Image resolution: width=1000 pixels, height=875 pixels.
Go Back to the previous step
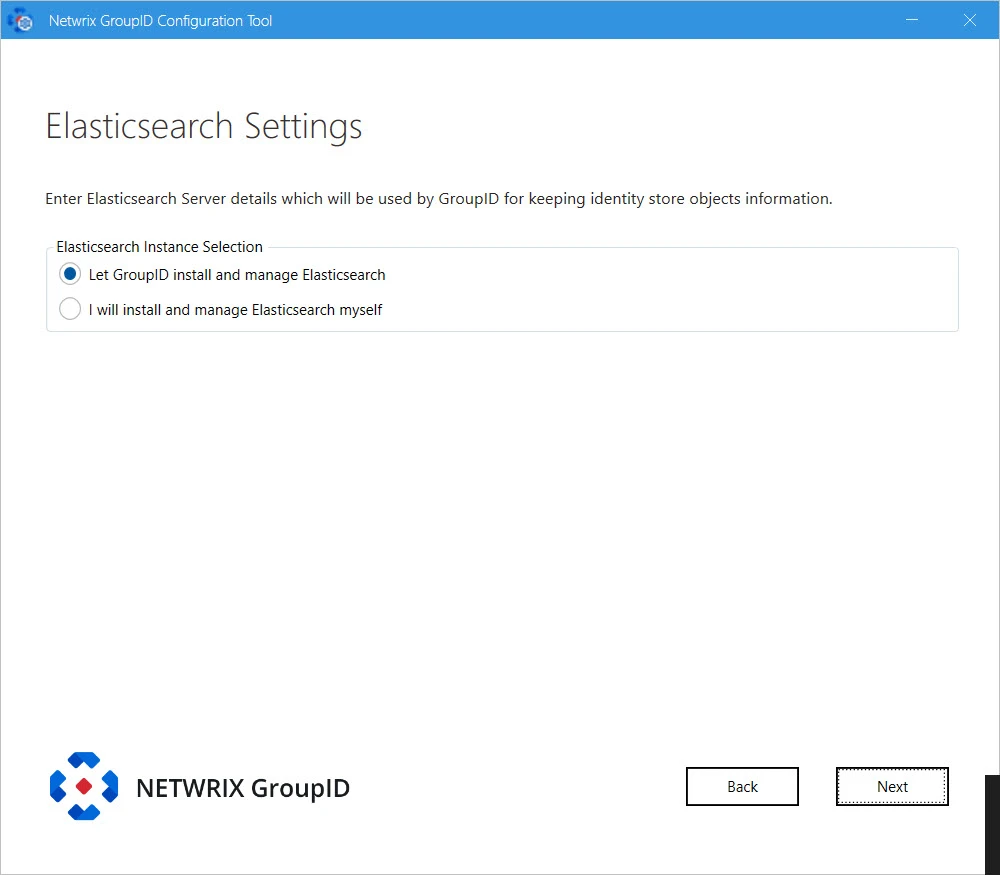pos(742,786)
